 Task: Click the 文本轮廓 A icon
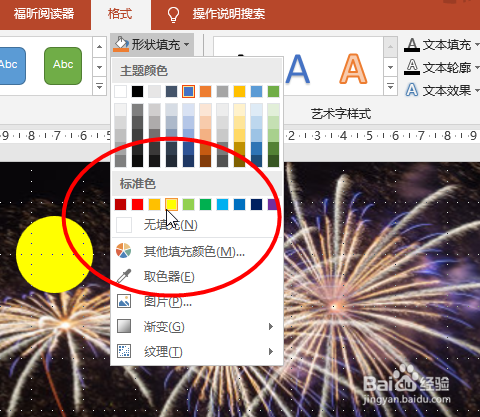point(412,67)
